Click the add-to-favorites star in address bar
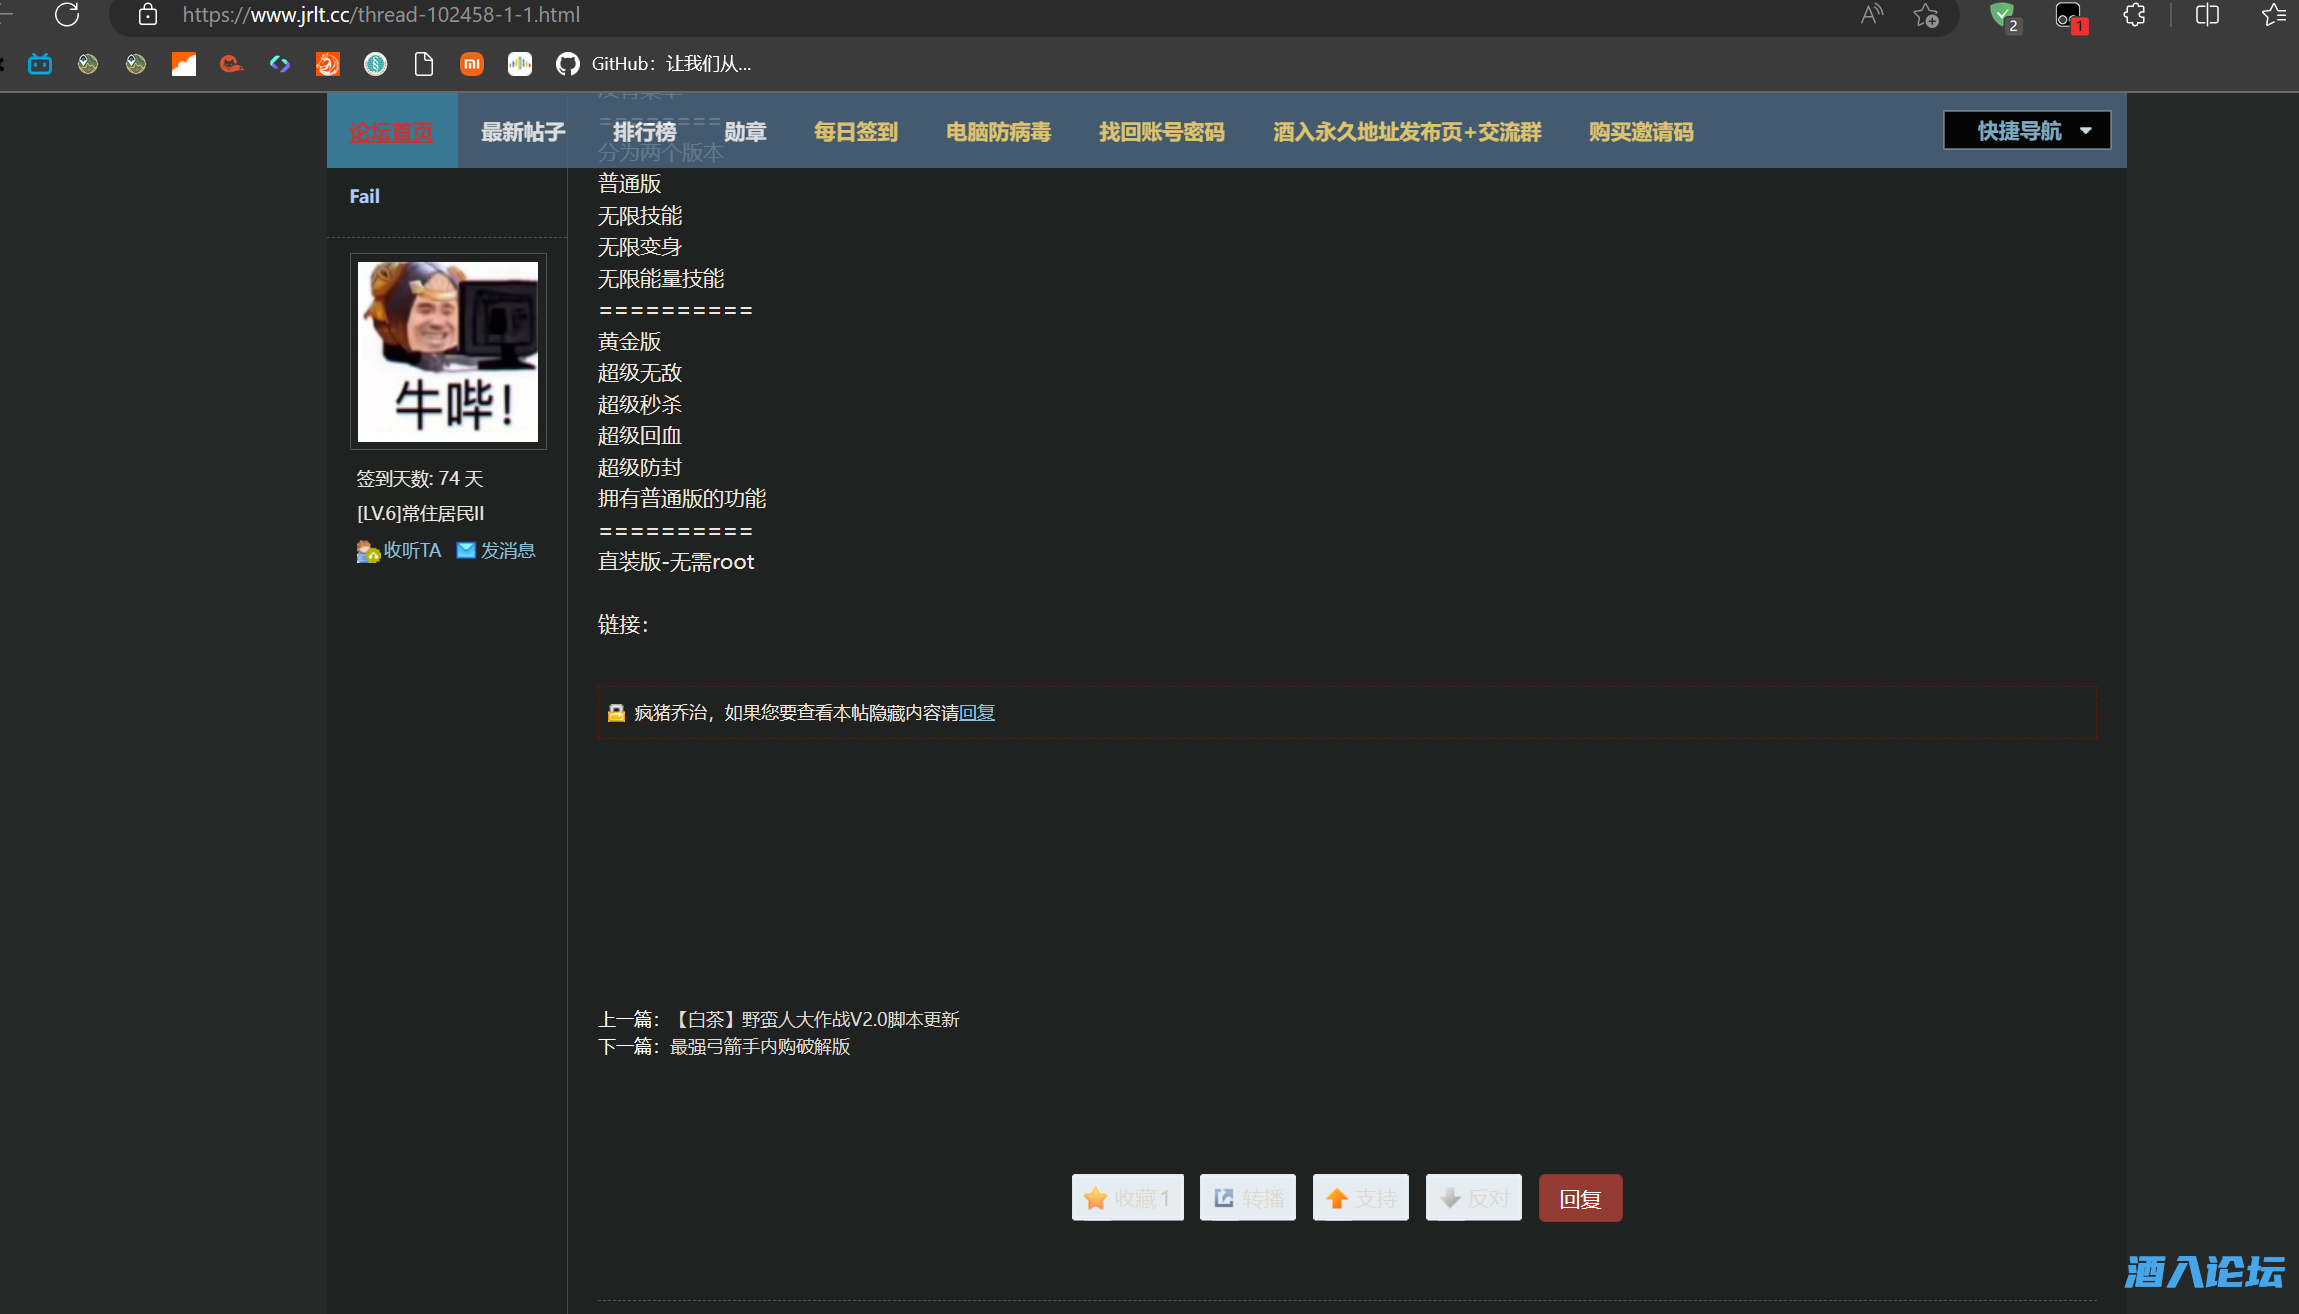The width and height of the screenshot is (2299, 1314). pyautogui.click(x=1925, y=15)
